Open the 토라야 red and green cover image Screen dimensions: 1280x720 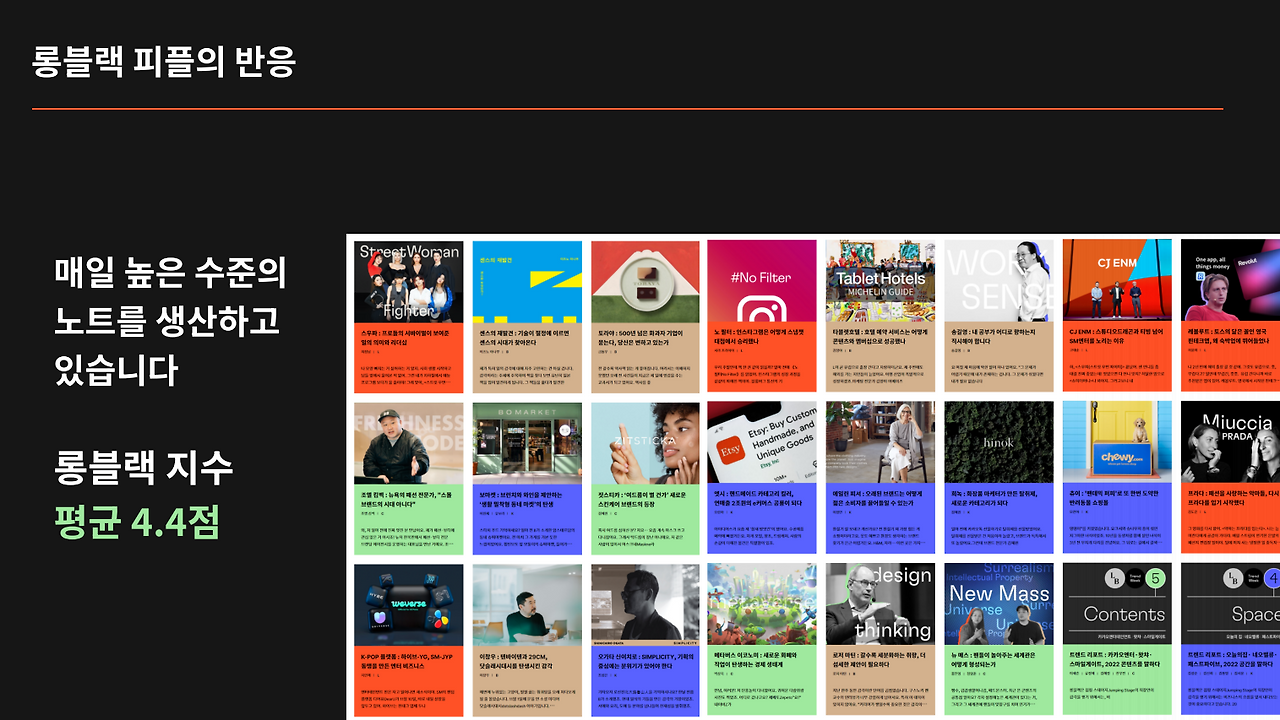645,281
